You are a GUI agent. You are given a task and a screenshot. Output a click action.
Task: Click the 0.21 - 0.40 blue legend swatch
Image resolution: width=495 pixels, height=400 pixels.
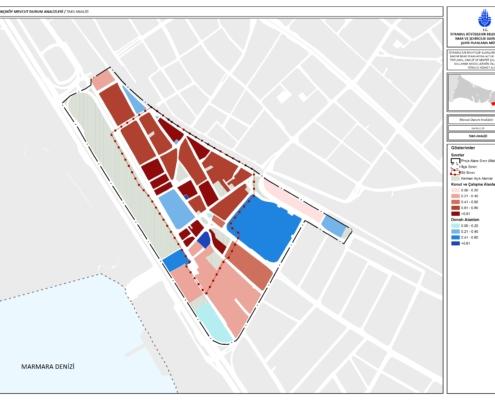[x=455, y=232]
